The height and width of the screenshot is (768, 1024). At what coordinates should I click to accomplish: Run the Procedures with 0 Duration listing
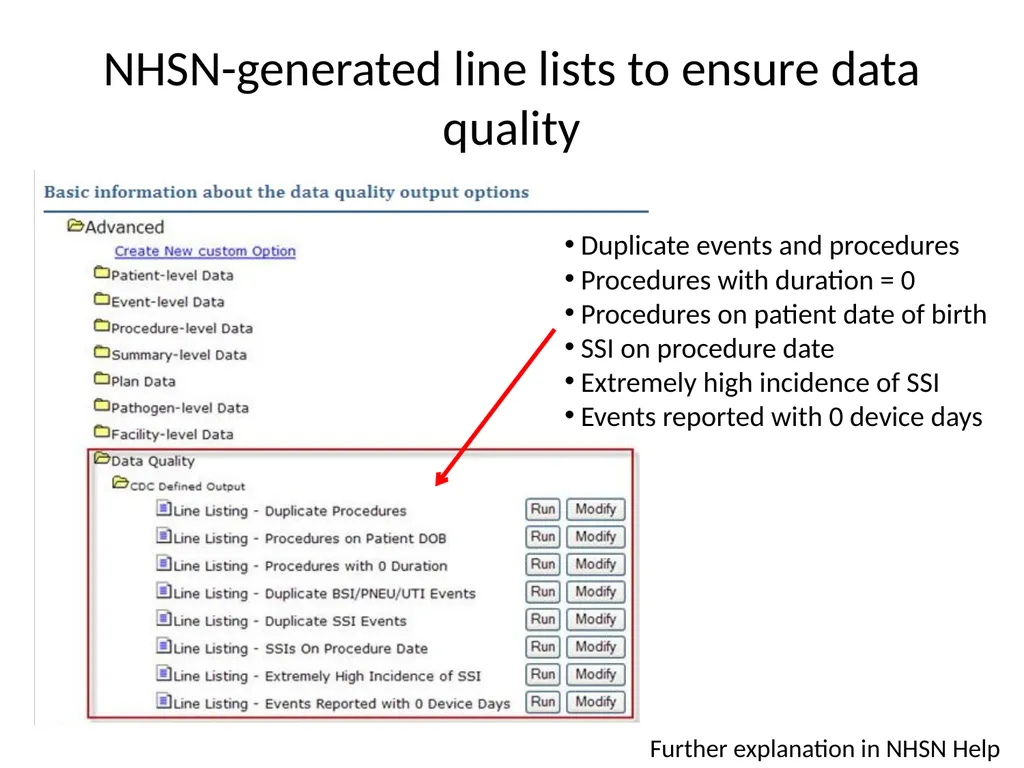pyautogui.click(x=543, y=564)
